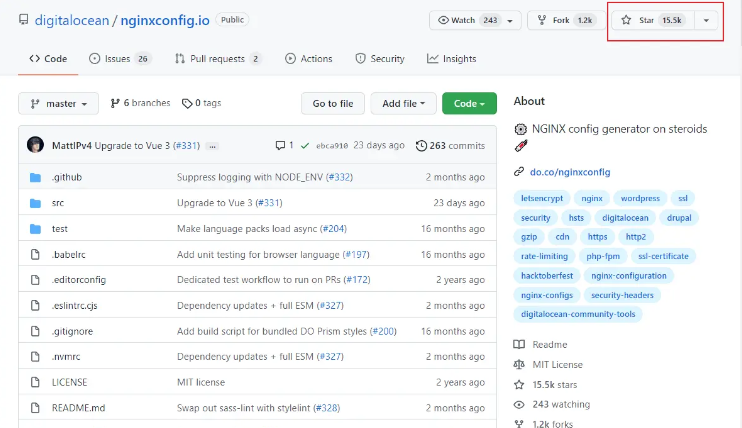Open the nginxconfig.io repository link

(x=165, y=20)
